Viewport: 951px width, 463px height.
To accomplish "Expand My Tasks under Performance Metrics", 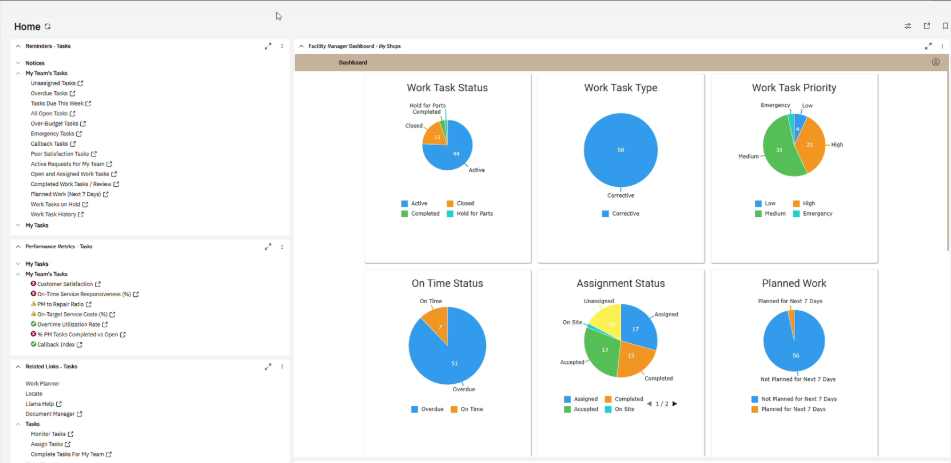I will tap(18, 264).
